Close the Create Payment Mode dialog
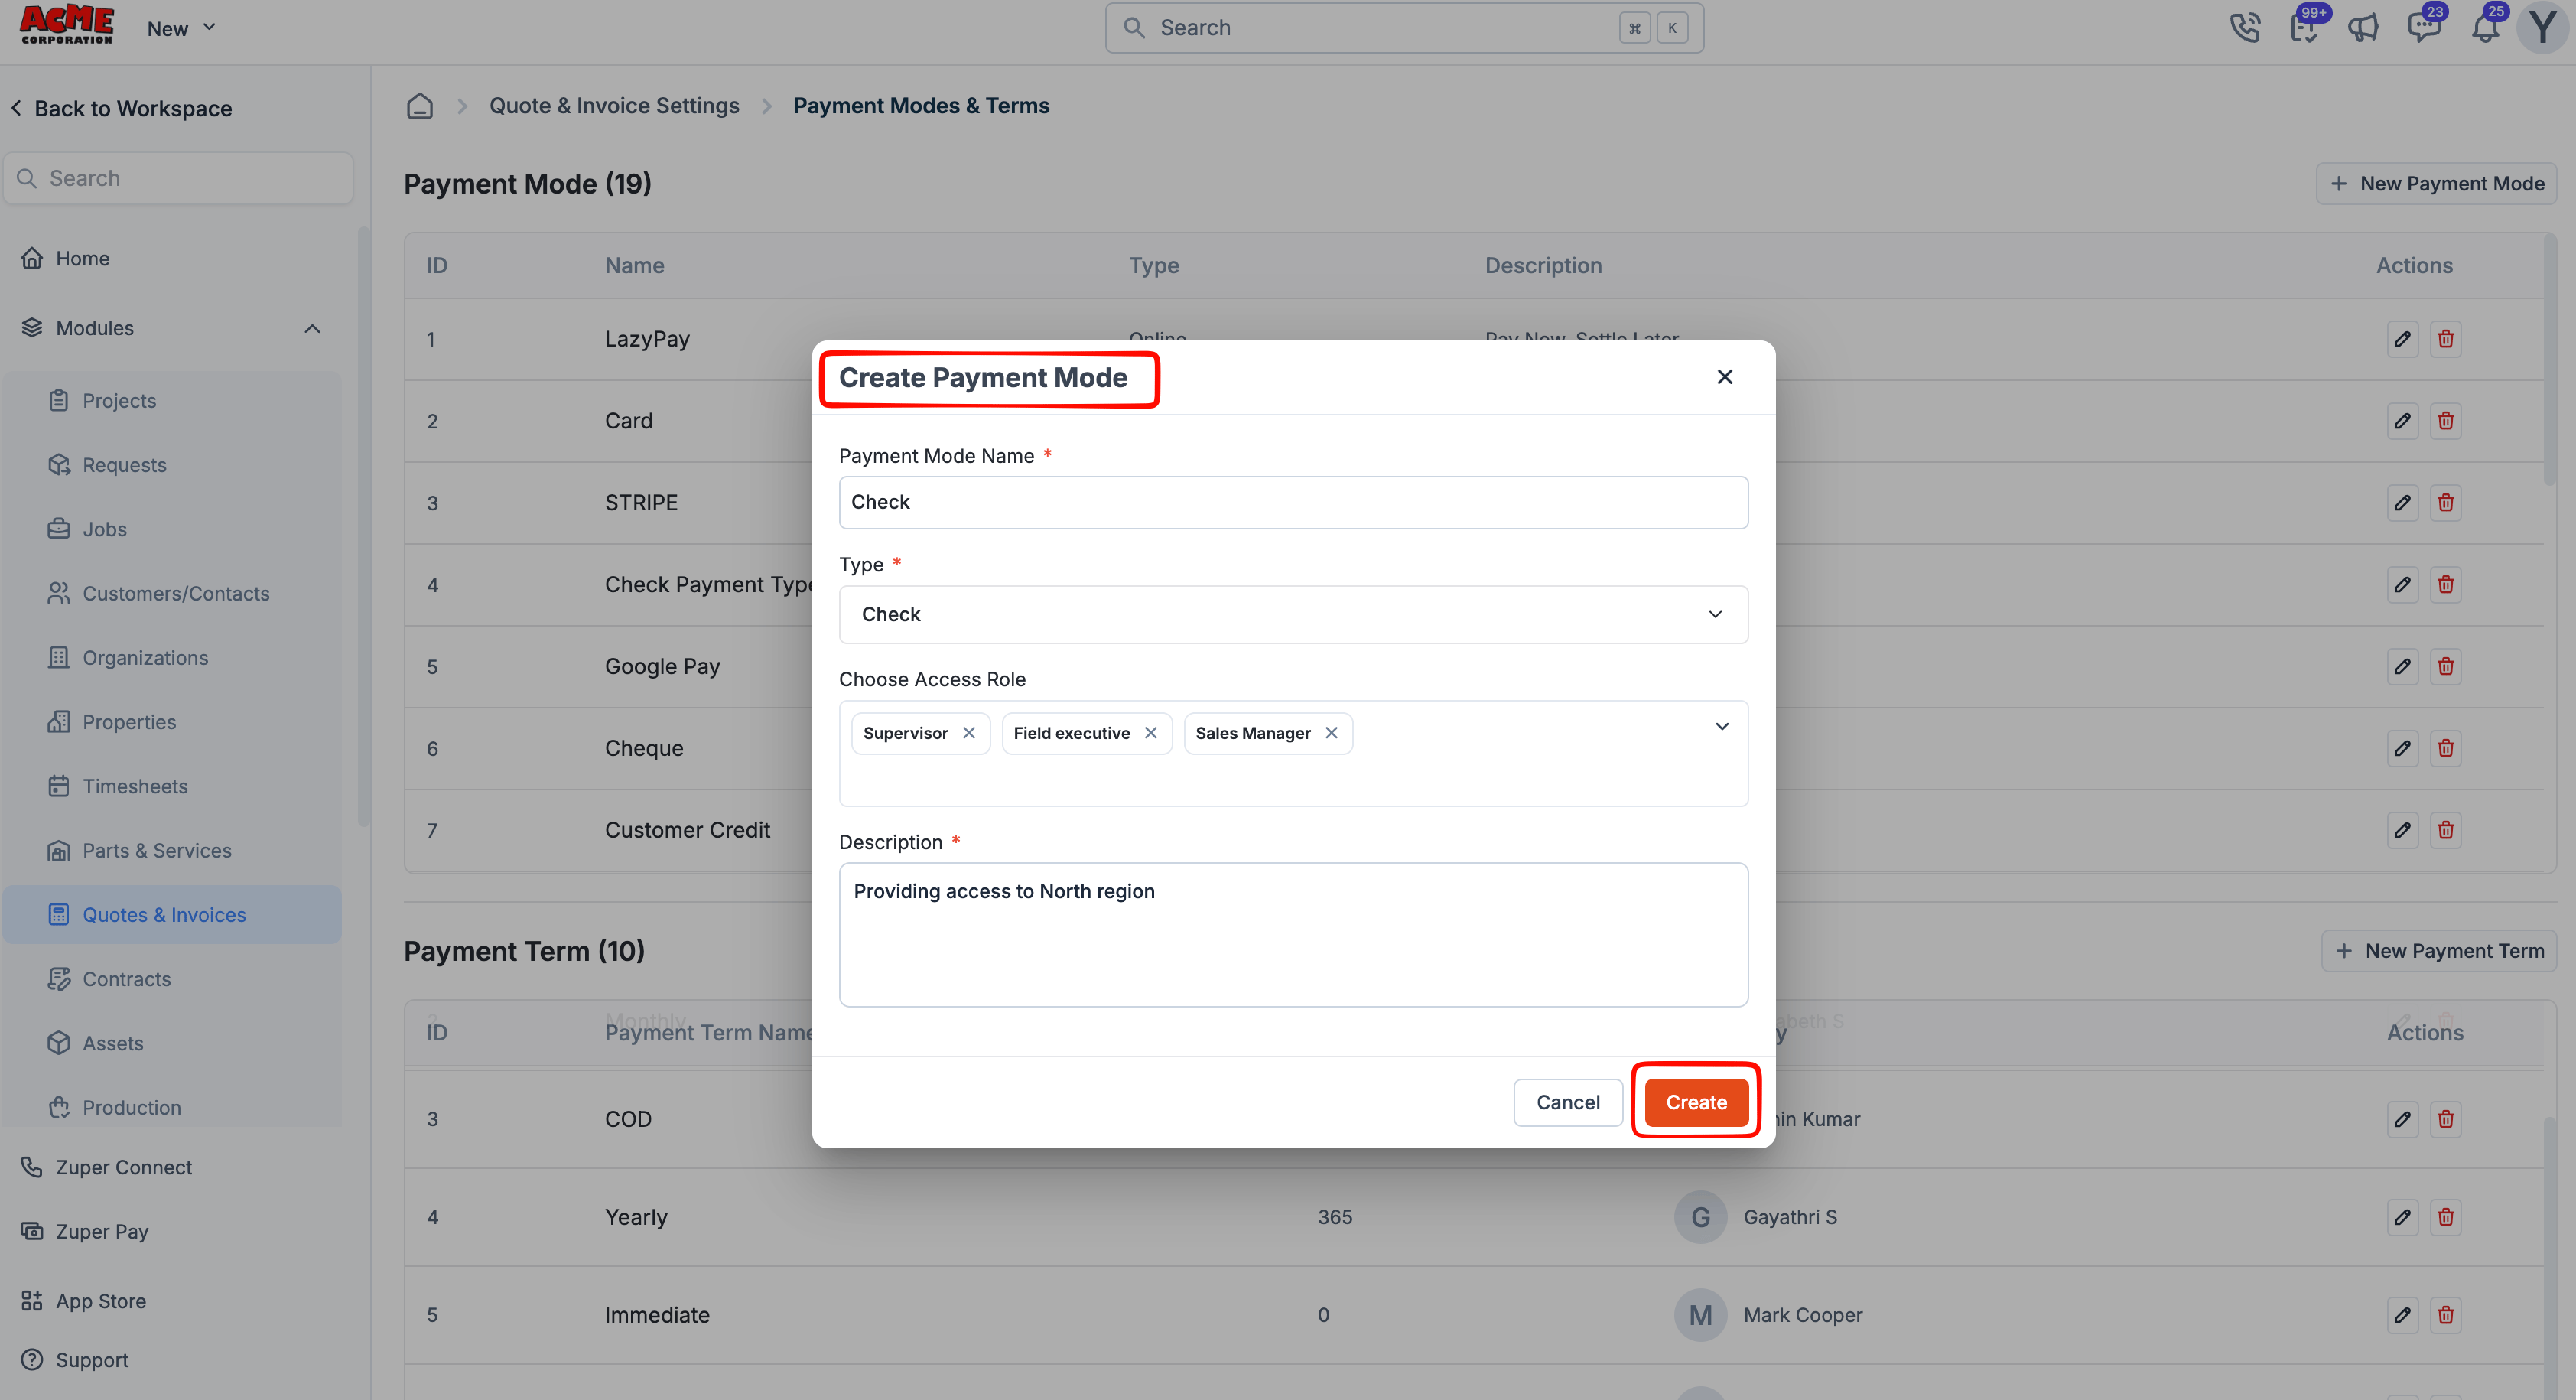The width and height of the screenshot is (2576, 1400). [1725, 377]
